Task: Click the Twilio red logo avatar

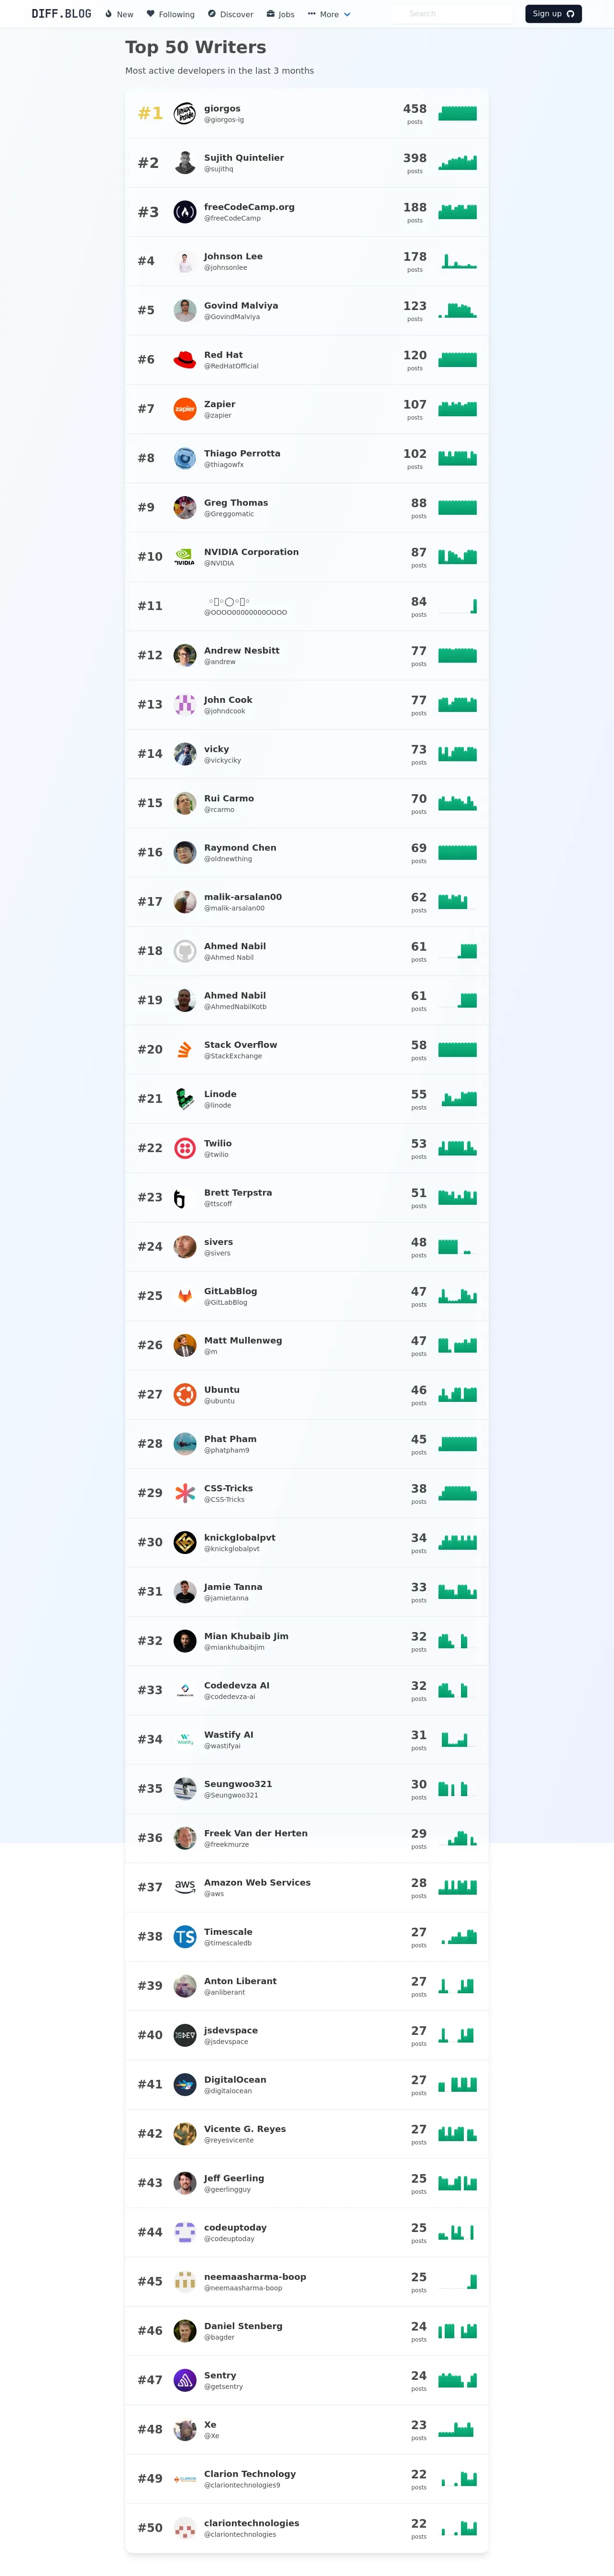Action: (185, 1148)
